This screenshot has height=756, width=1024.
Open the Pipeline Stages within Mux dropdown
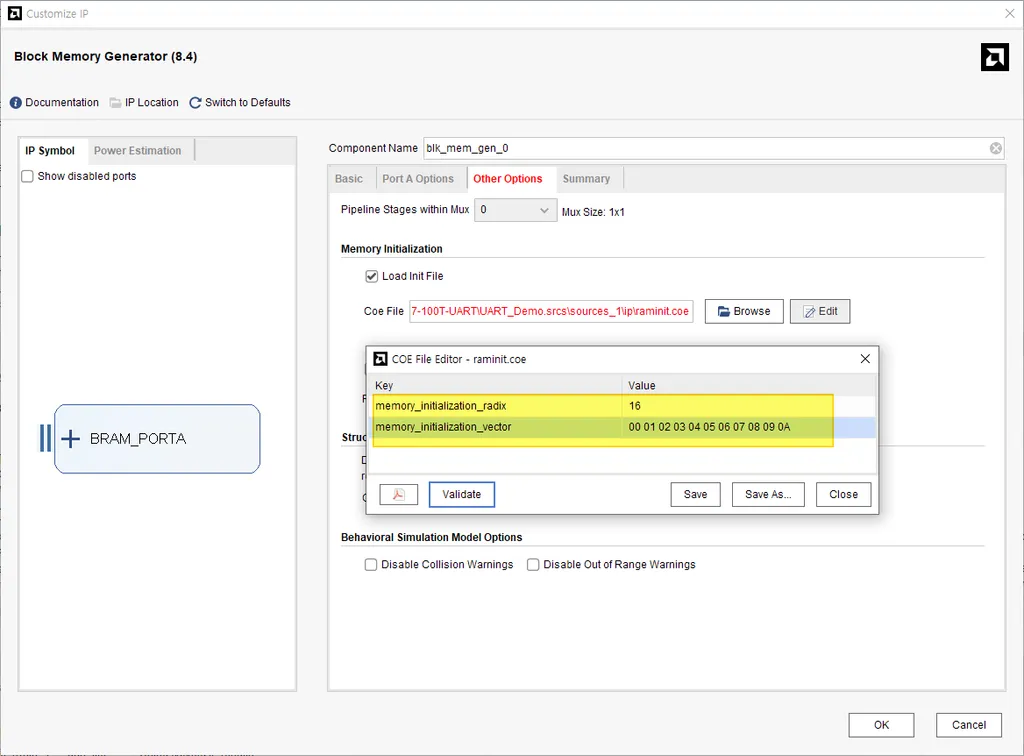pos(515,210)
